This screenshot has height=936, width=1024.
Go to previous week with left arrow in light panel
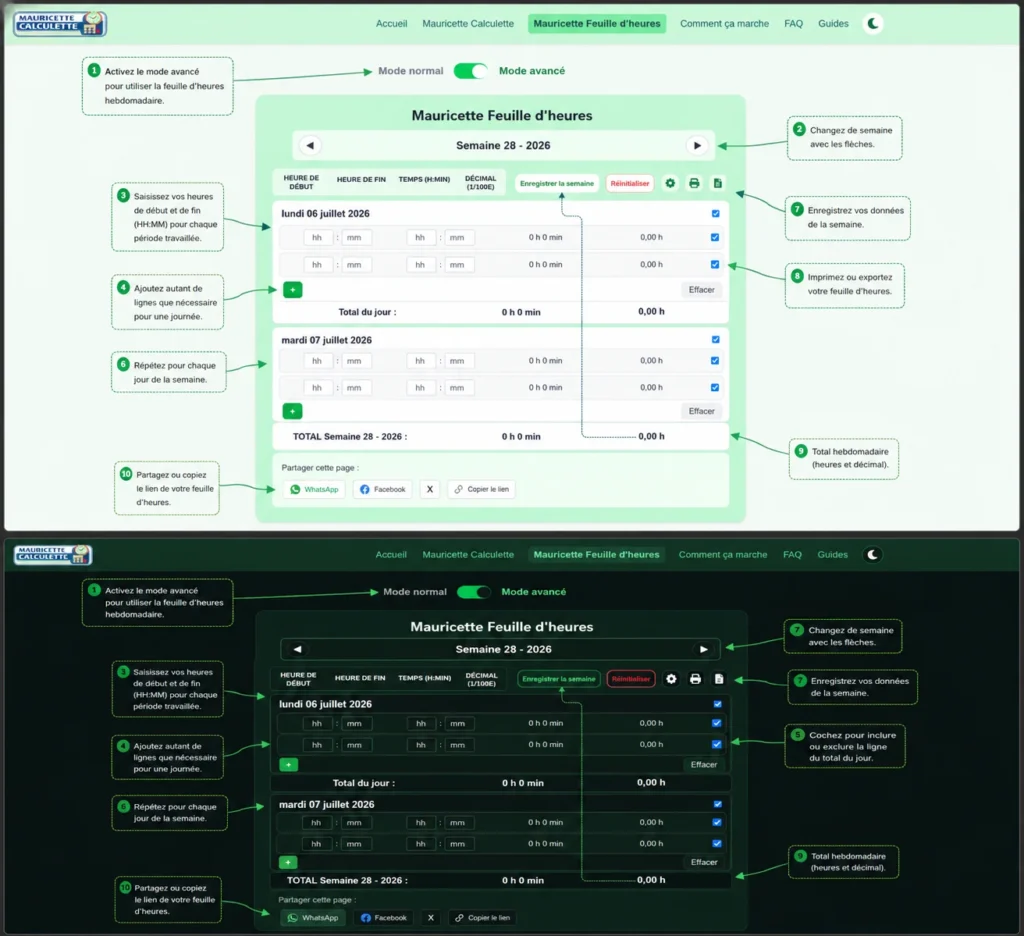310,146
